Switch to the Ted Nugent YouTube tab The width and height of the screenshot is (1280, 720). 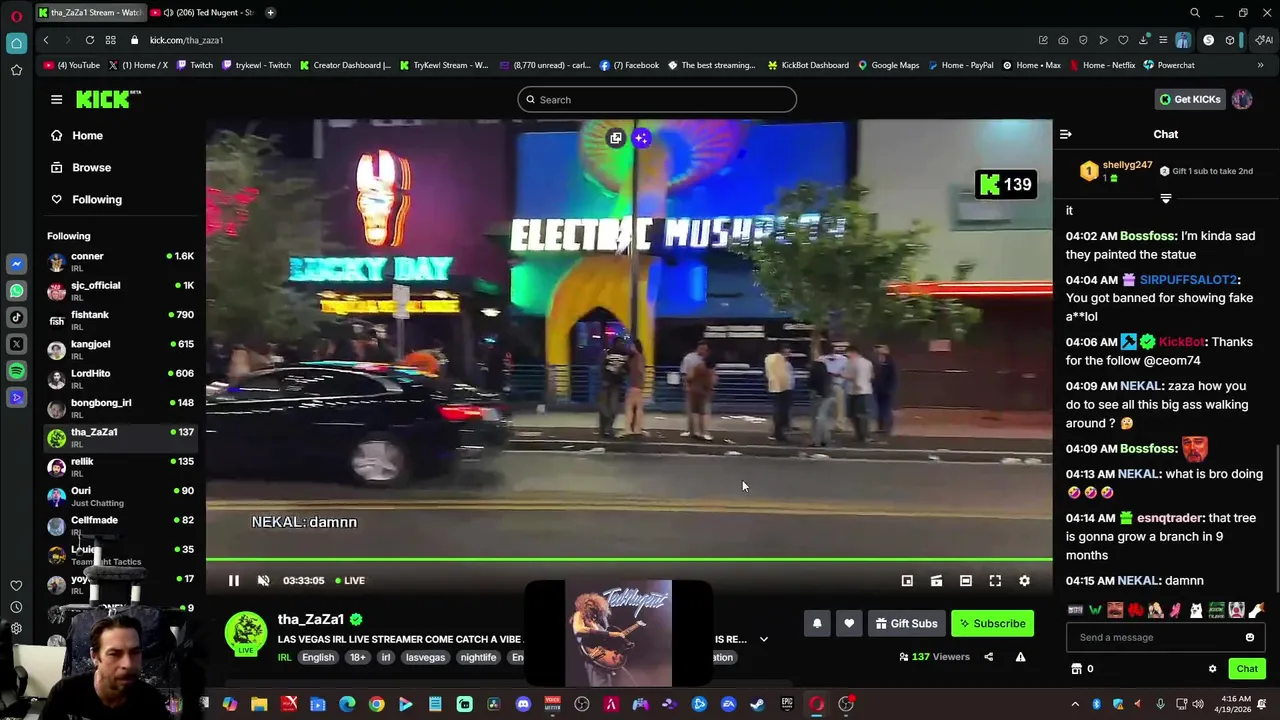pos(205,13)
